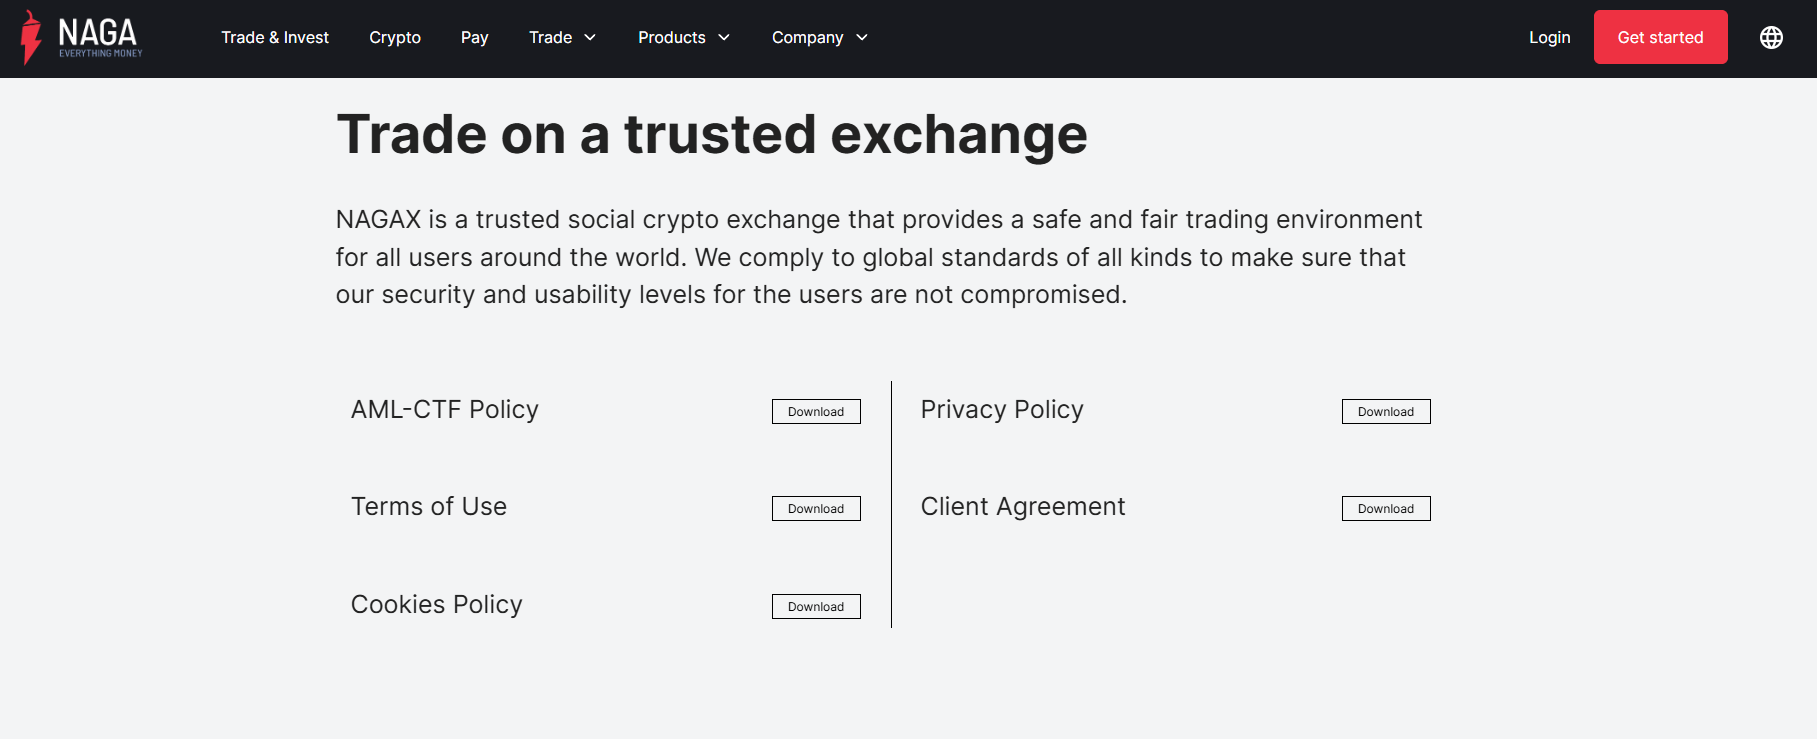Select the 'Privacy Policy' label text
Screen dimensions: 1817x739
point(1002,410)
